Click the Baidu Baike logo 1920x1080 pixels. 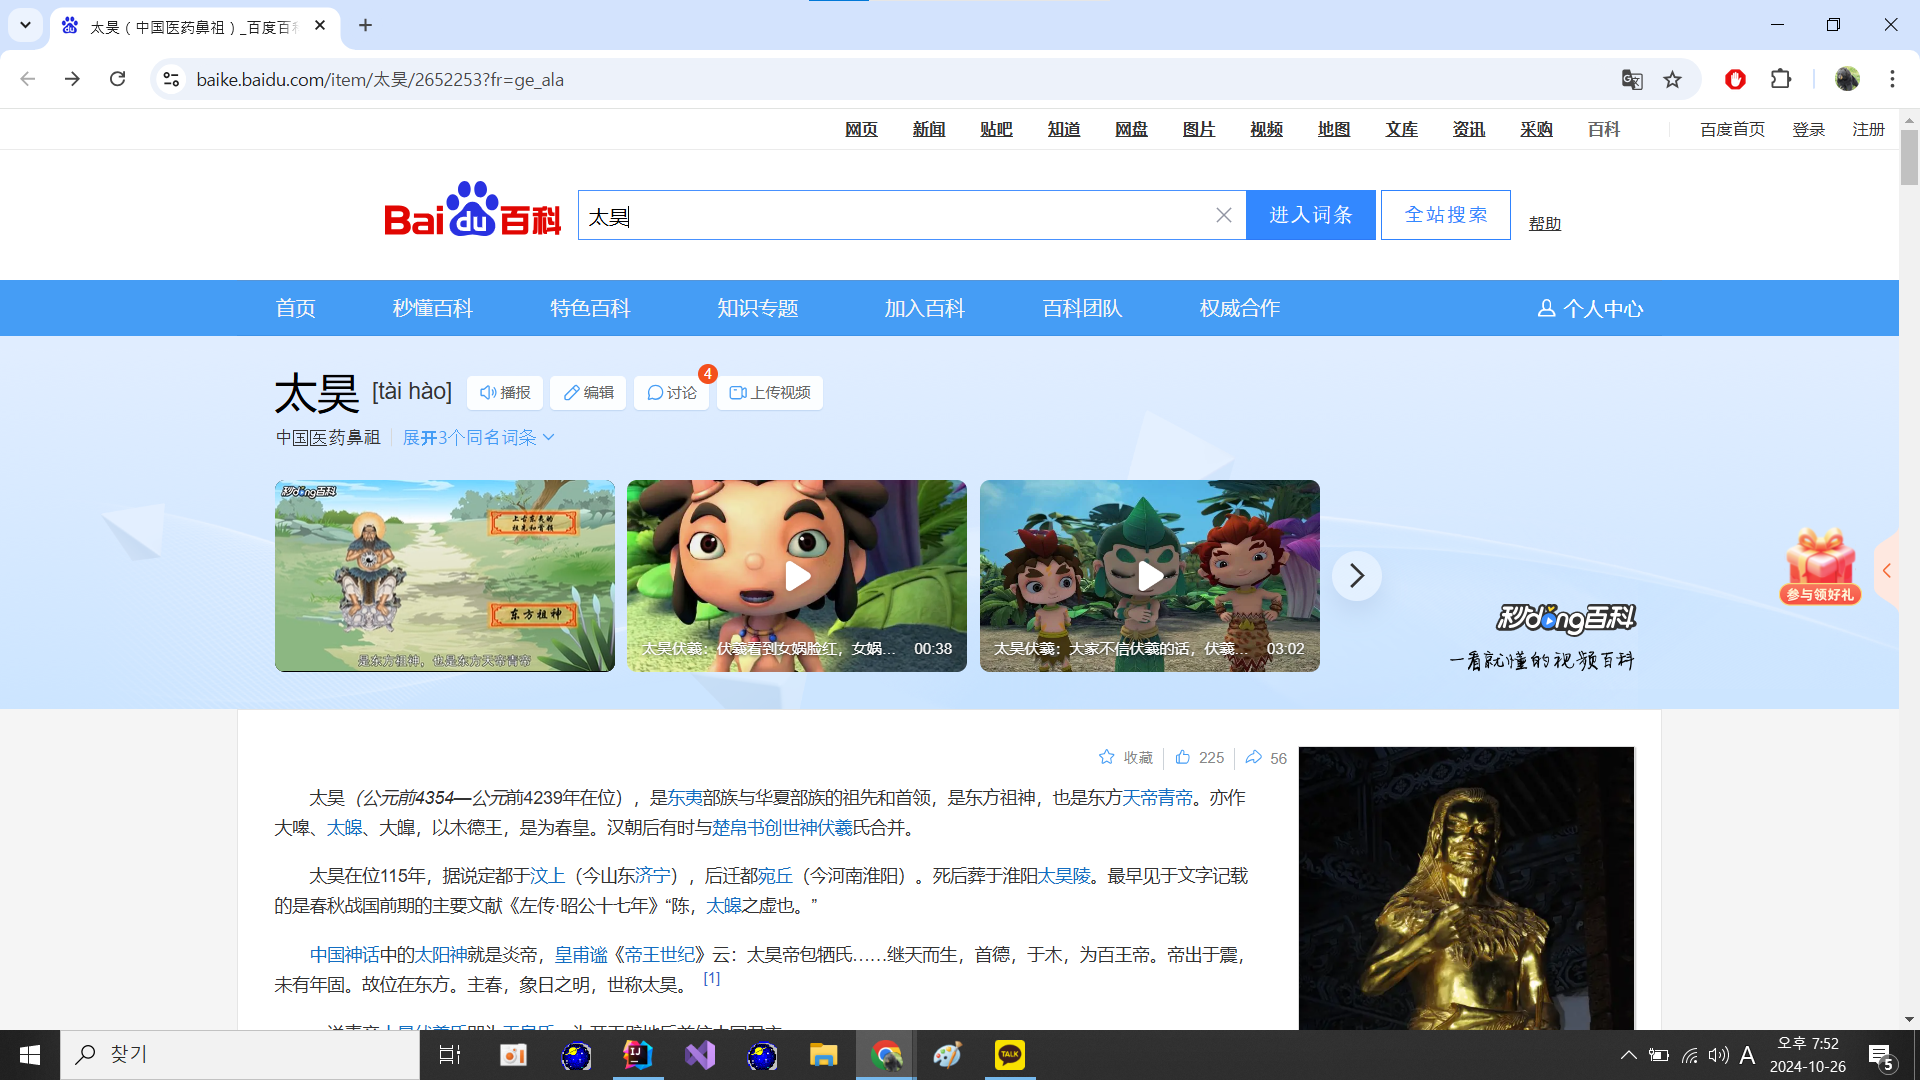tap(472, 211)
